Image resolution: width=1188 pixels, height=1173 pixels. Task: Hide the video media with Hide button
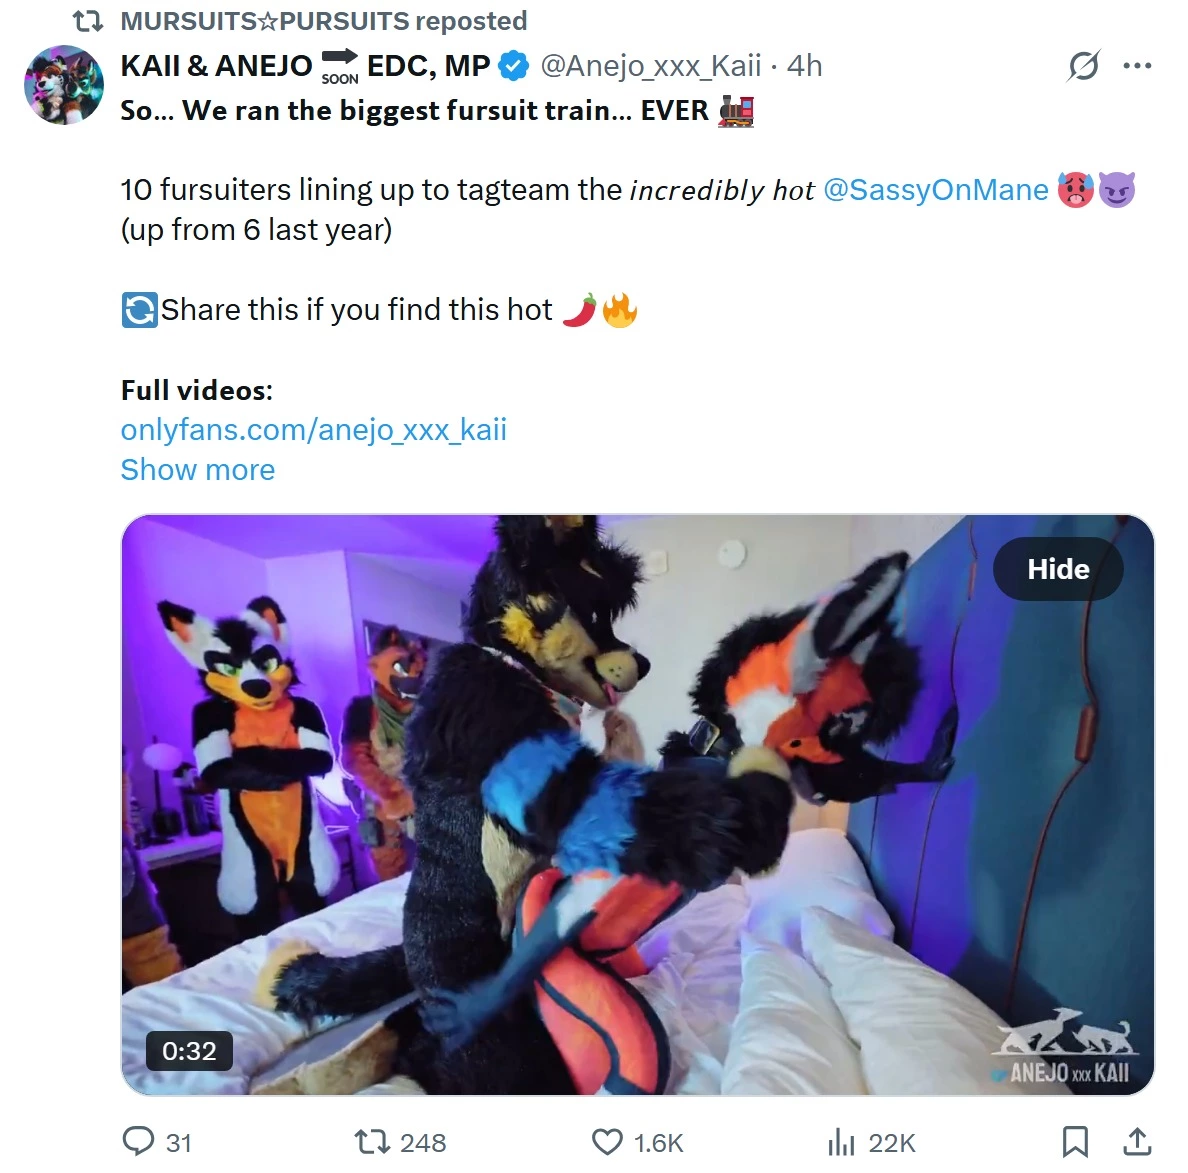[1058, 569]
